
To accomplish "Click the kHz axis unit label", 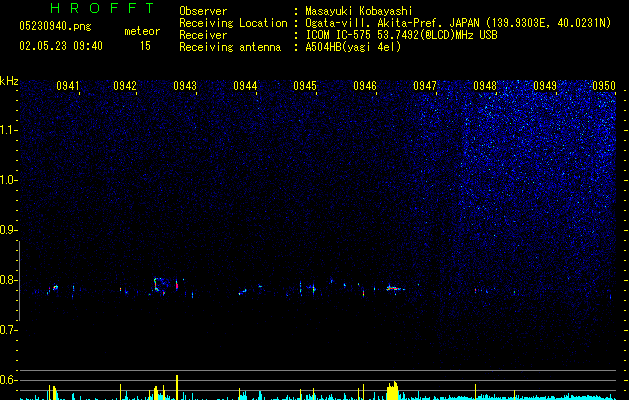I will tap(9, 81).
